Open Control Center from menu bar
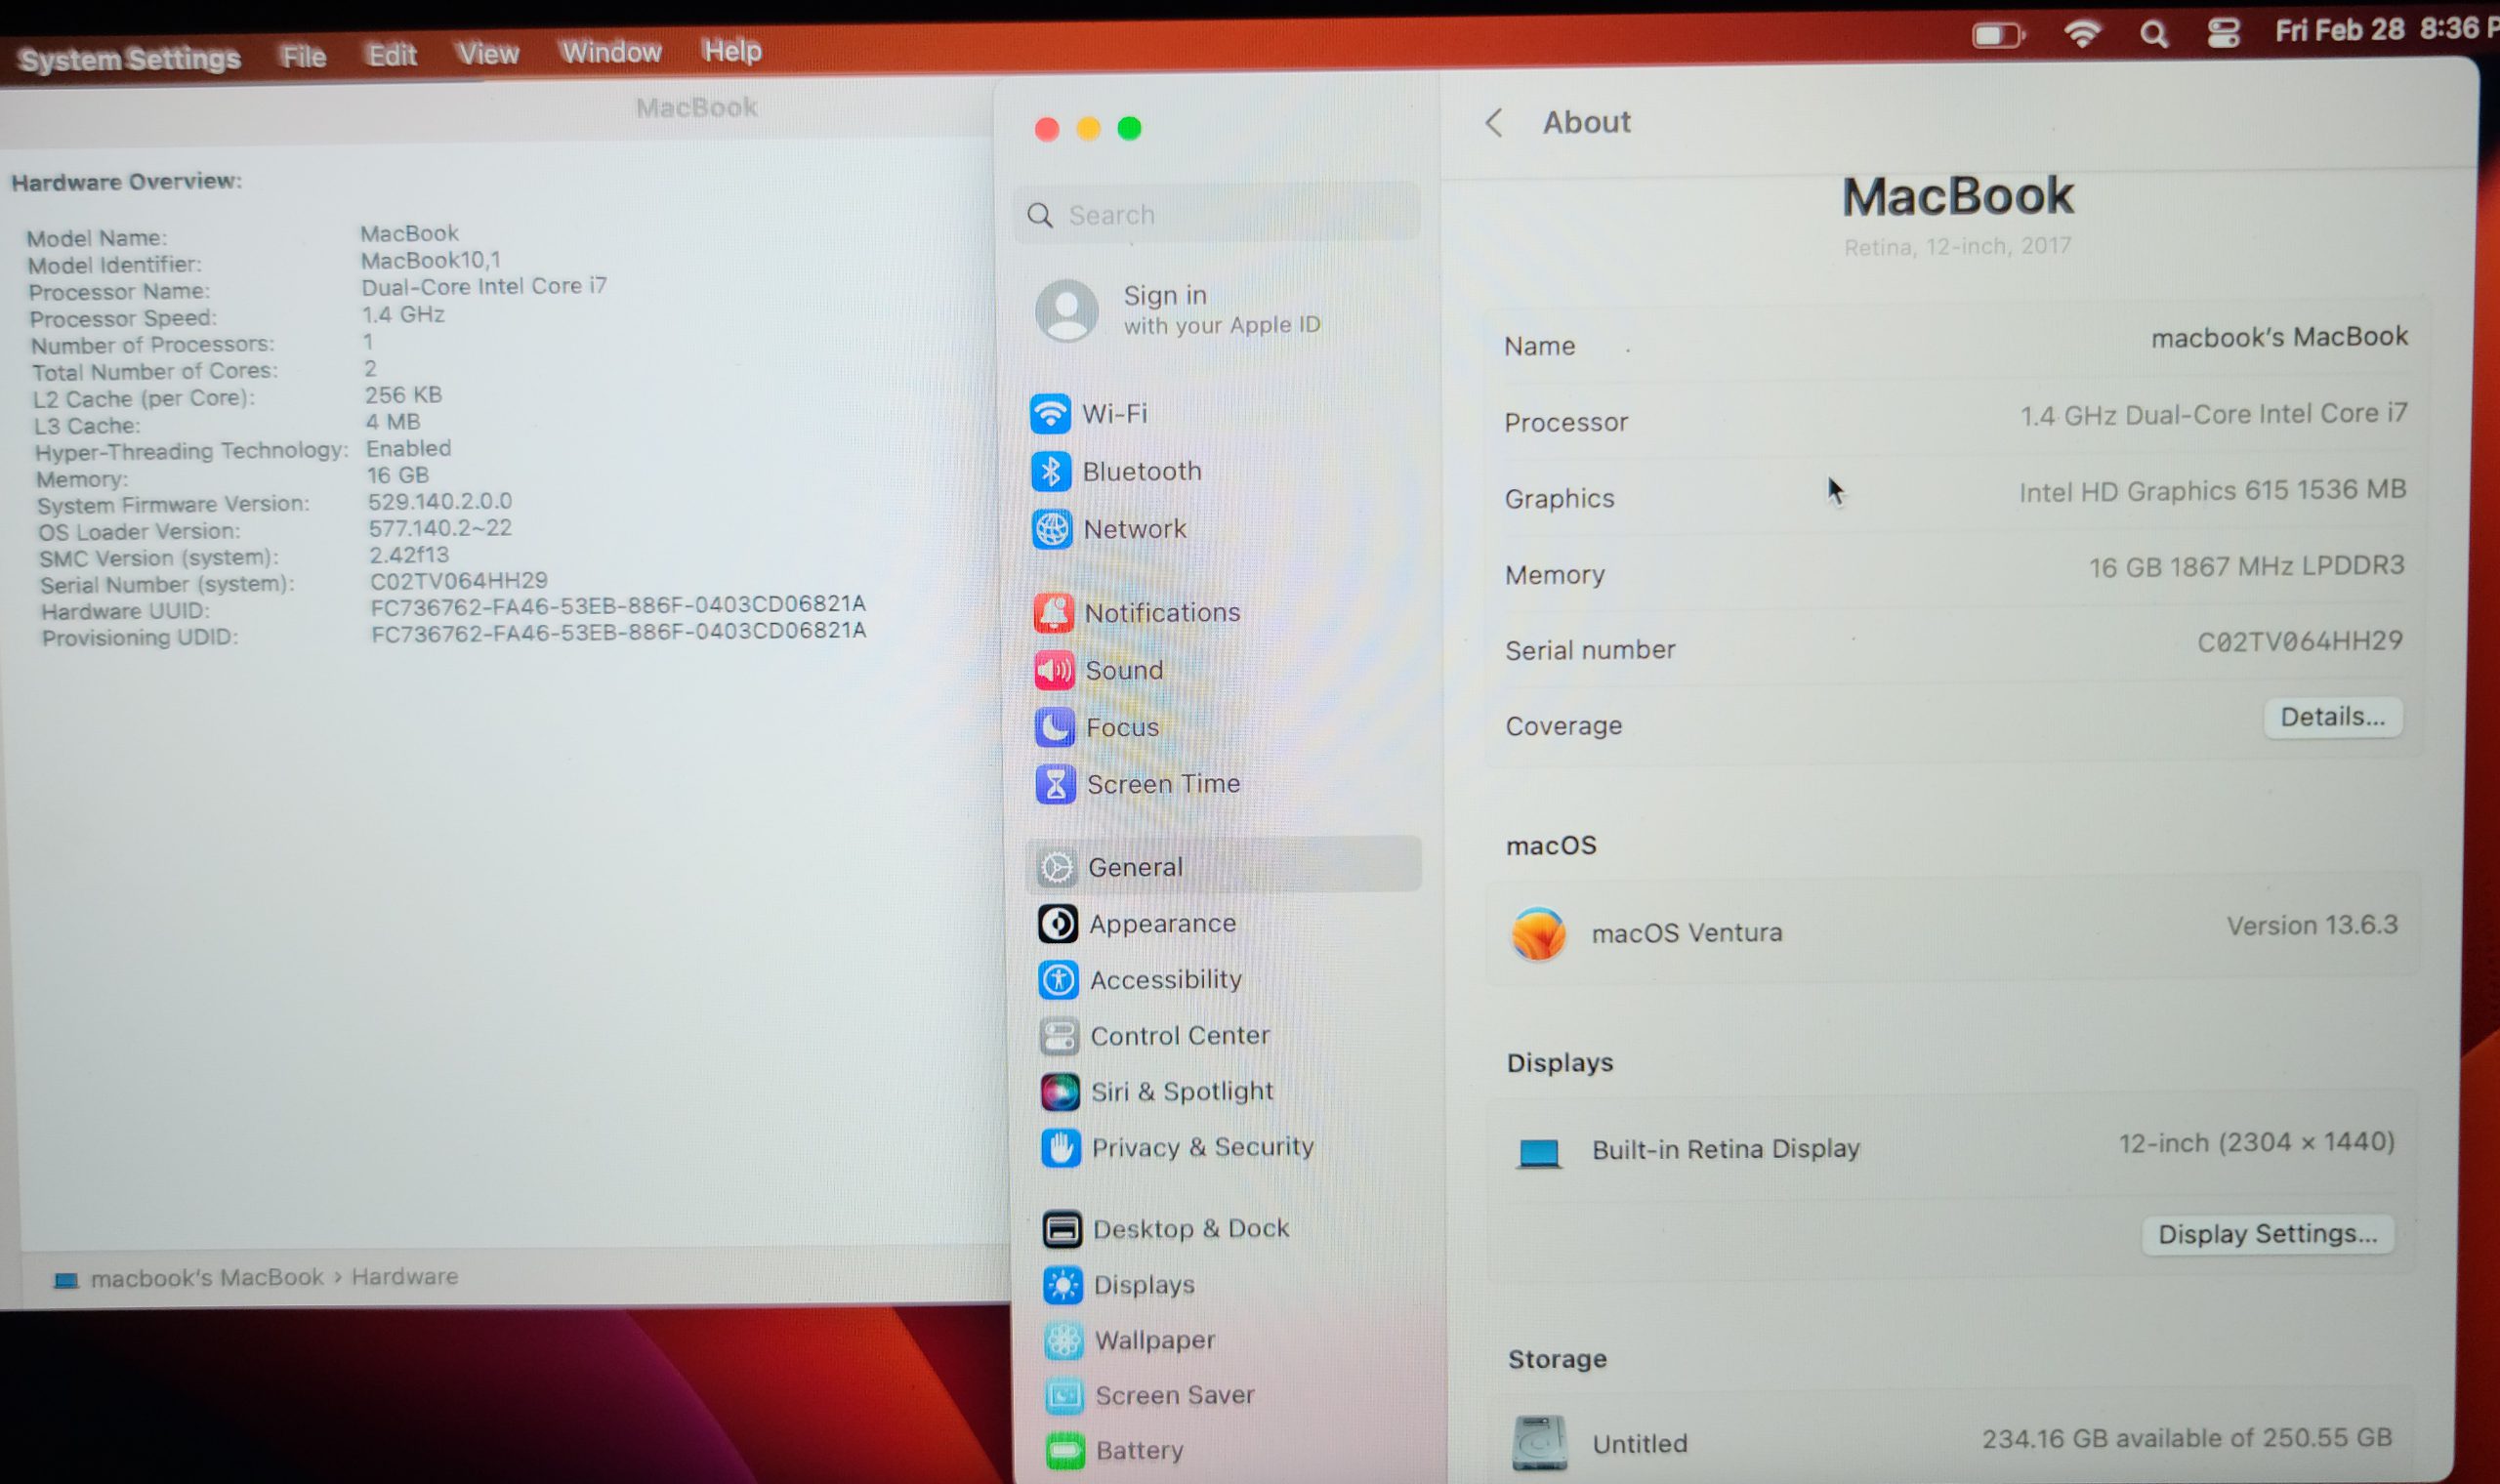The height and width of the screenshot is (1484, 2500). (2223, 34)
